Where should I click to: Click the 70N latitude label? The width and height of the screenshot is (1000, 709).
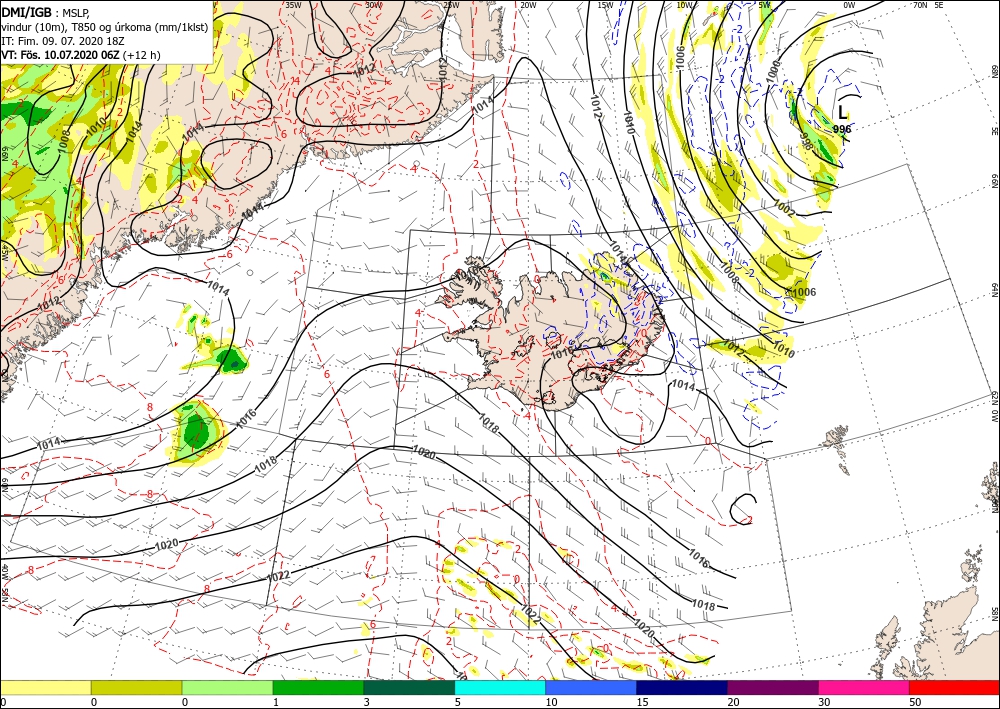click(920, 5)
